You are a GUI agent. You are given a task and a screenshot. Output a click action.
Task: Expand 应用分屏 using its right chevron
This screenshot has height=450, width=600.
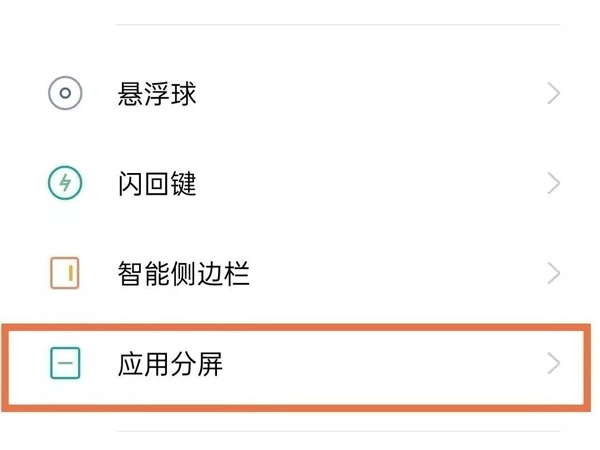point(554,364)
